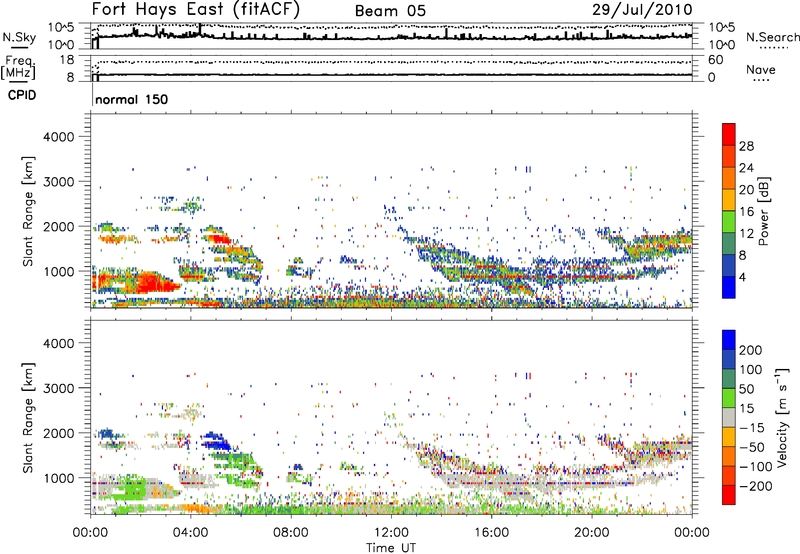Click the dark blue velocity patch near 05:00
This screenshot has height=554, width=800.
[217, 440]
